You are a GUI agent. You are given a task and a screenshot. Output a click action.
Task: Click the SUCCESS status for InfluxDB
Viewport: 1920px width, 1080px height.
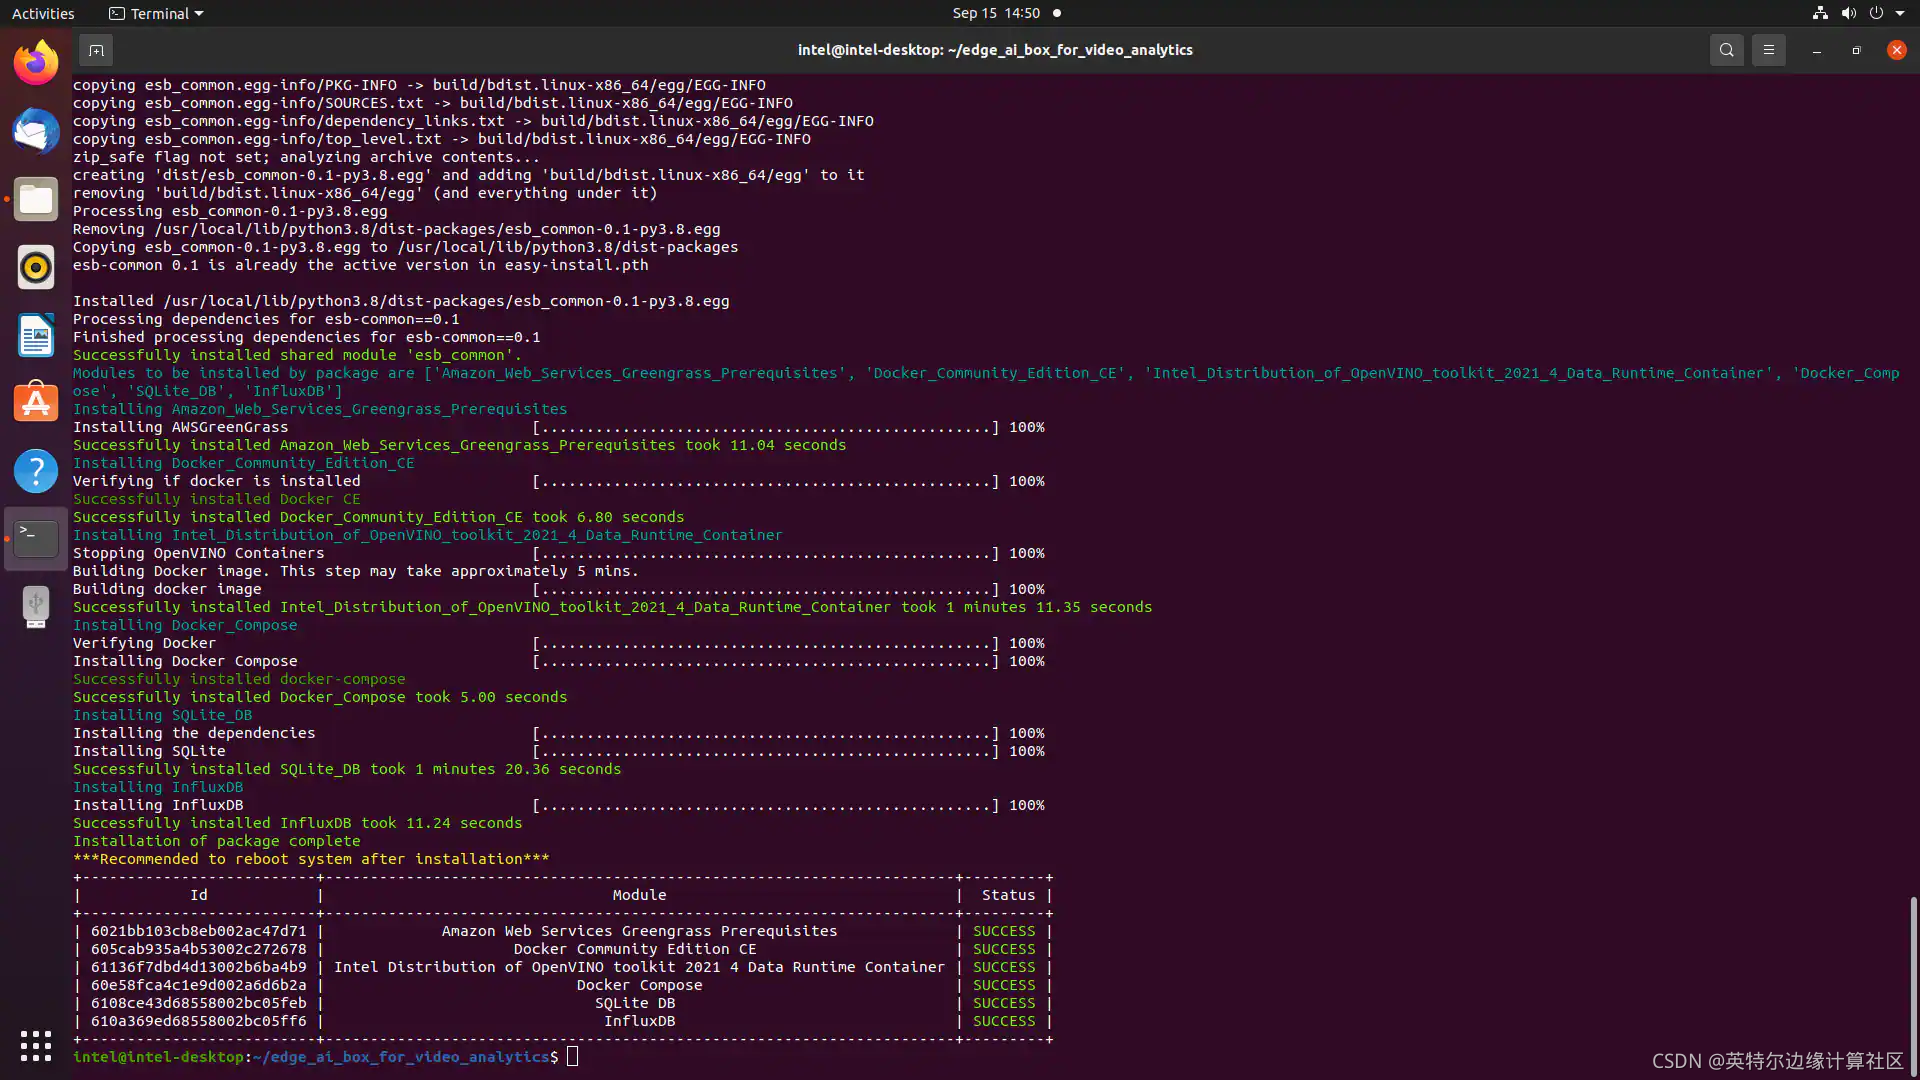(x=1004, y=1021)
